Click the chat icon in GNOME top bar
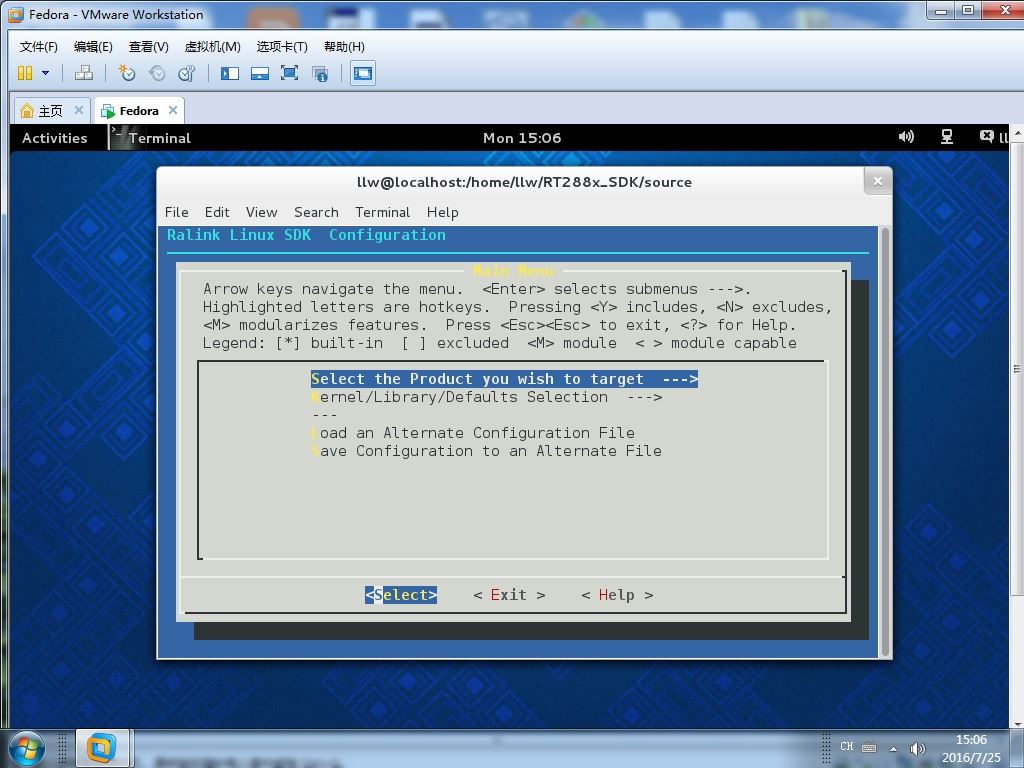 click(986, 136)
